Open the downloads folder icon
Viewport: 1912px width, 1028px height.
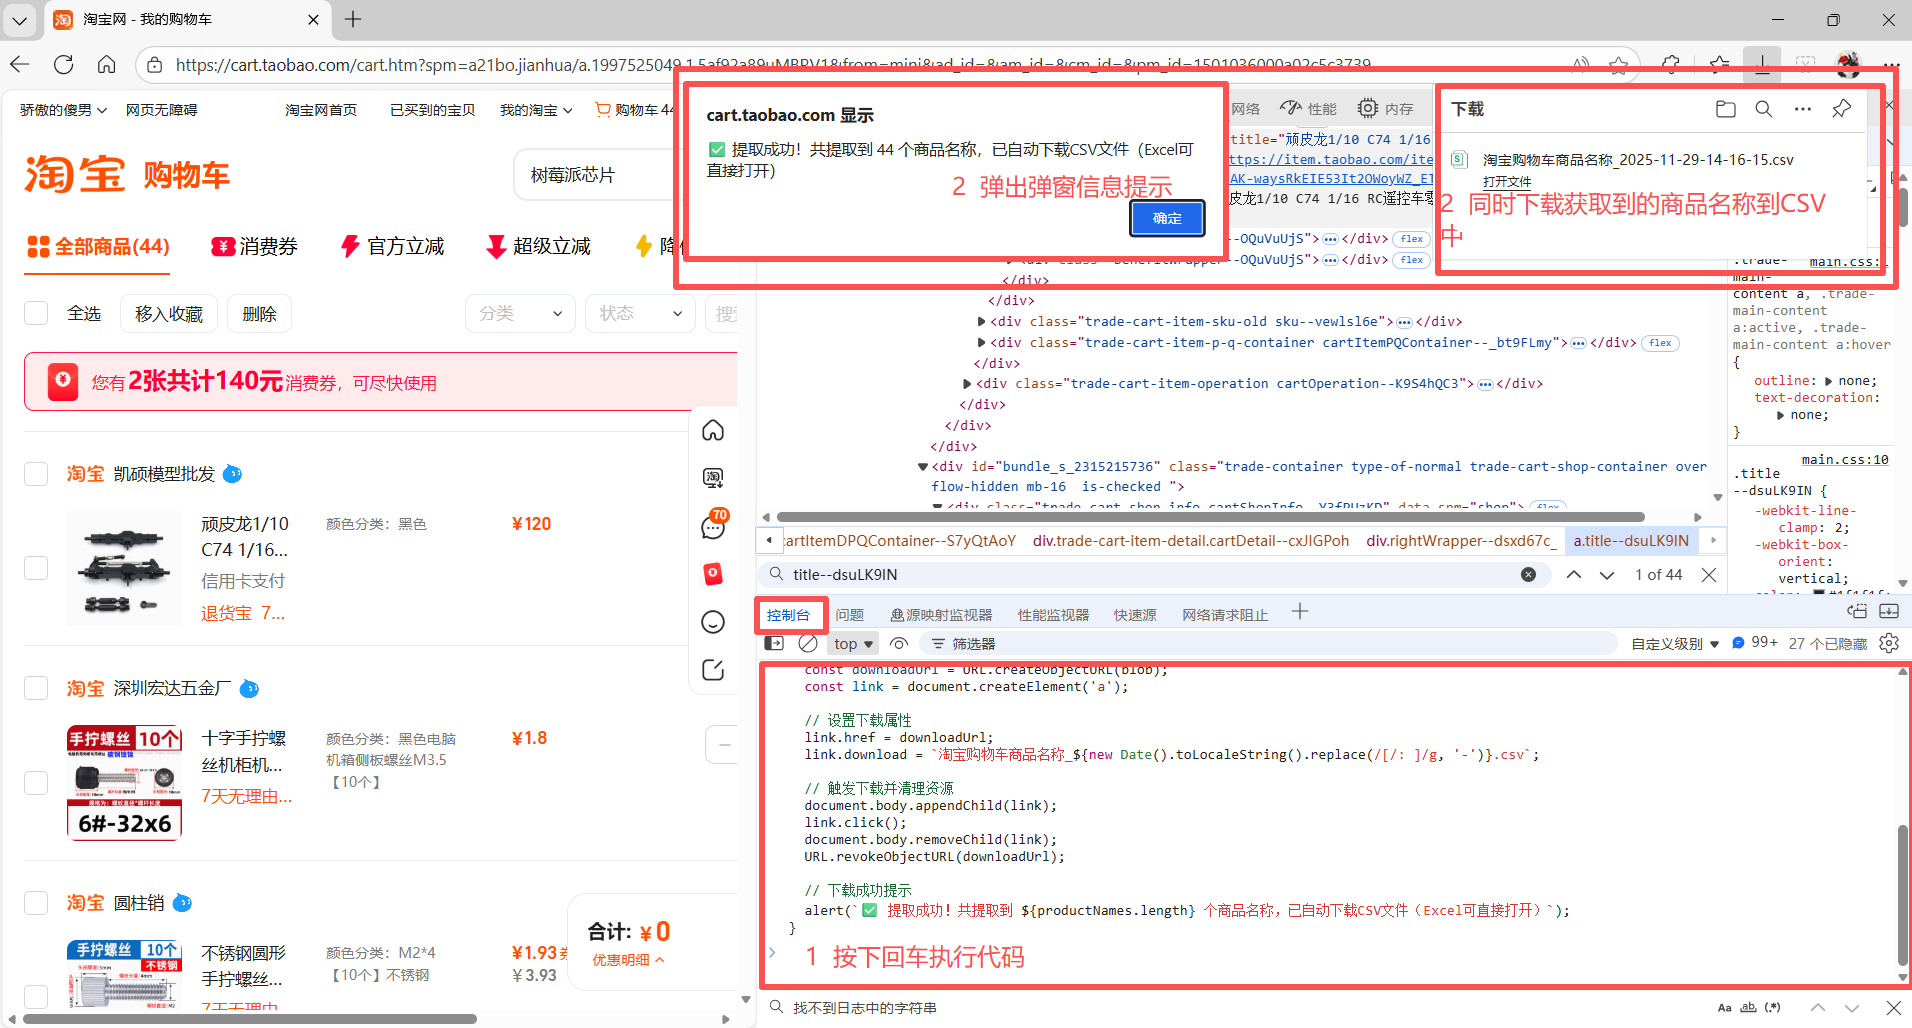tap(1725, 109)
